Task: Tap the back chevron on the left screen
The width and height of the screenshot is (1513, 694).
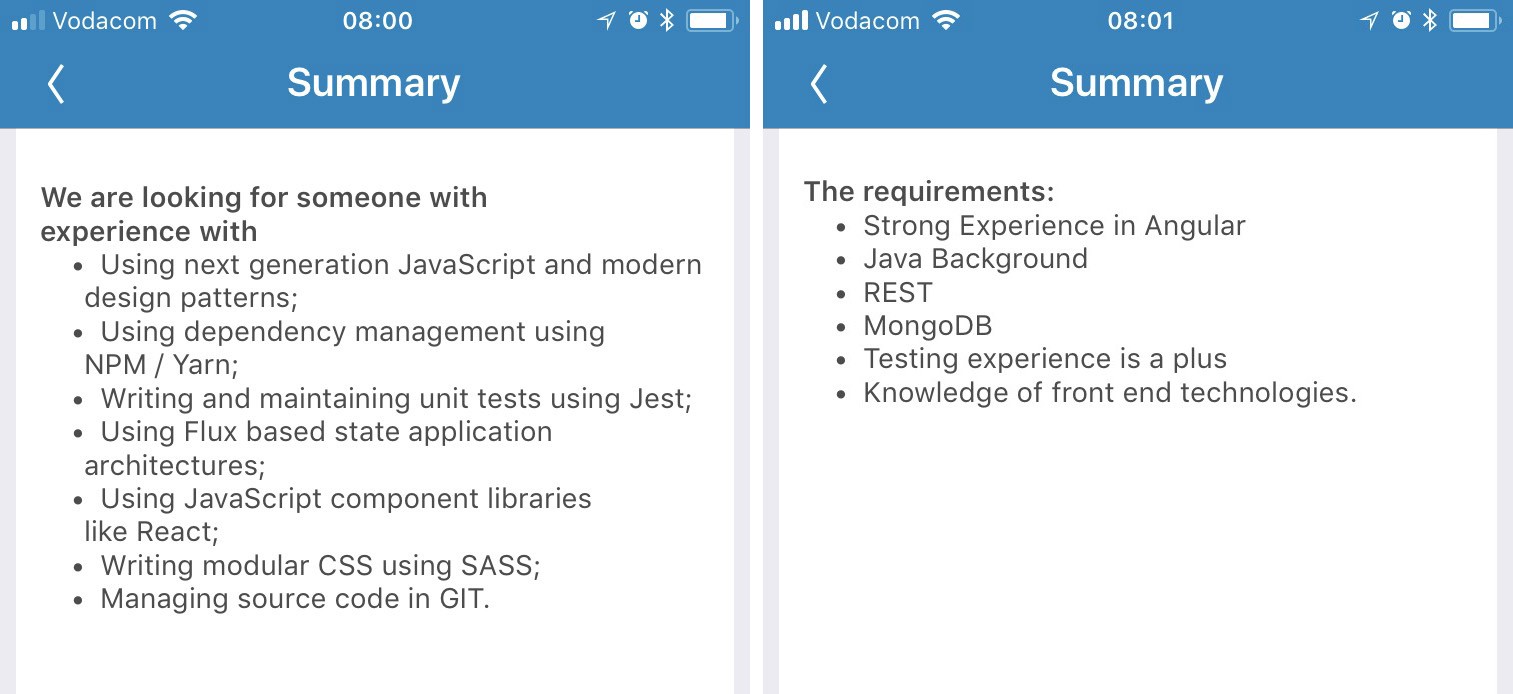Action: (56, 84)
